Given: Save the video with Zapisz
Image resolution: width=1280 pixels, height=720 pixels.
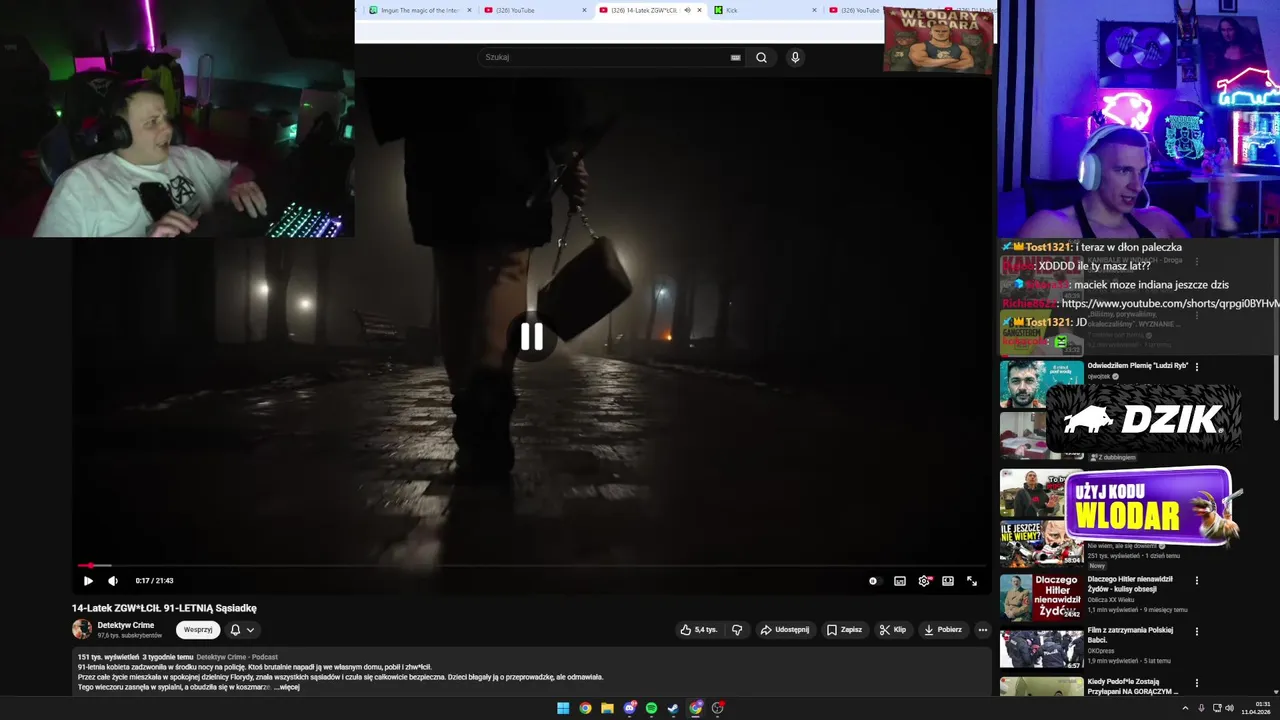Looking at the screenshot, I should 844,630.
